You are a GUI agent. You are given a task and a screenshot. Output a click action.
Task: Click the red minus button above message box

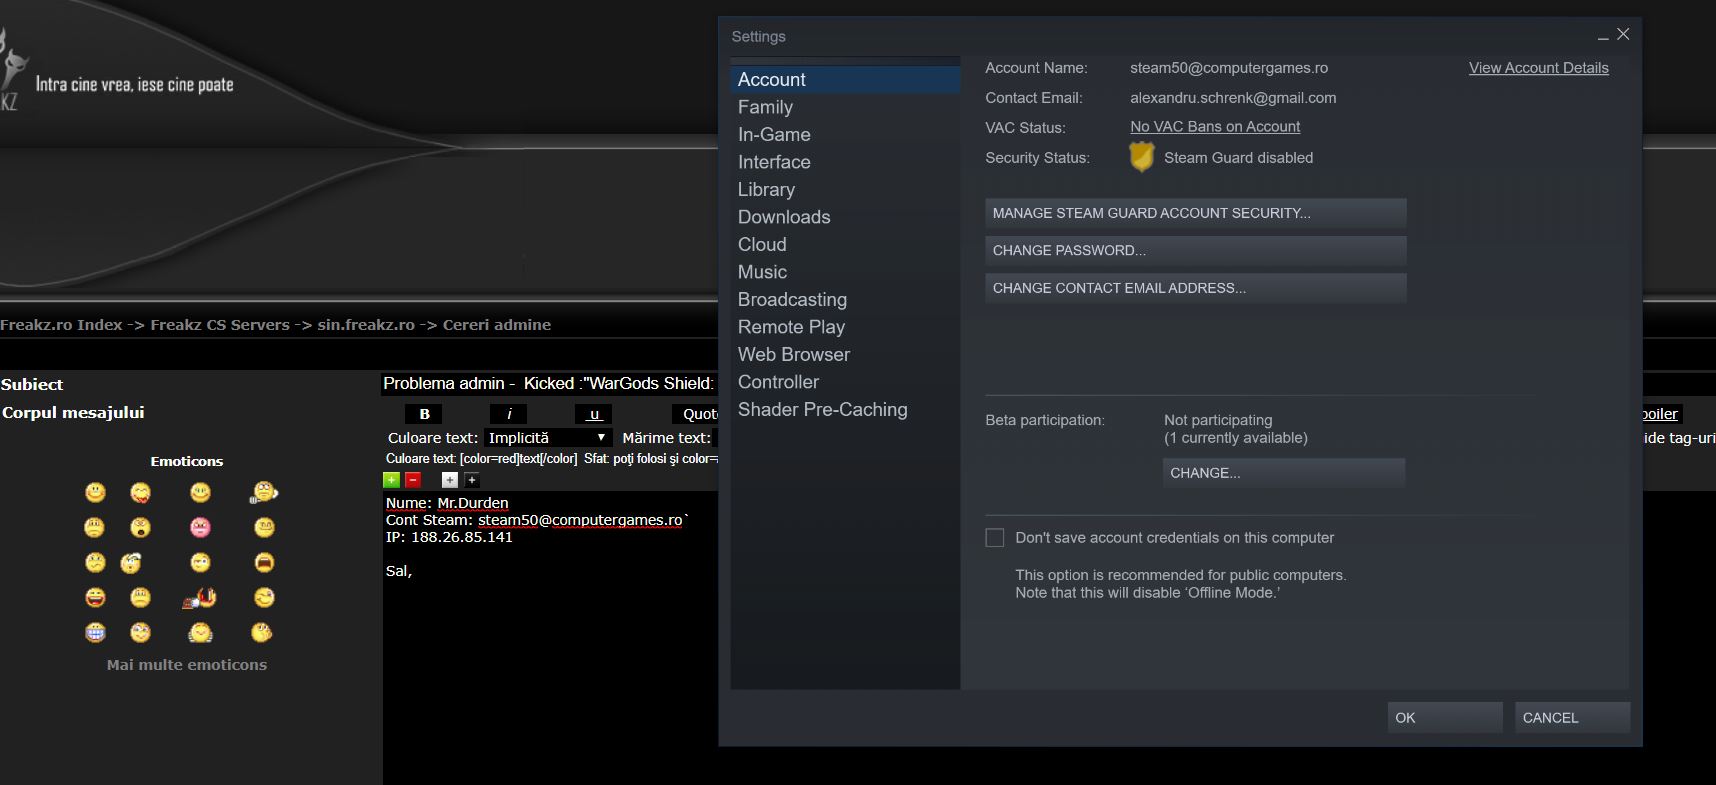[413, 480]
